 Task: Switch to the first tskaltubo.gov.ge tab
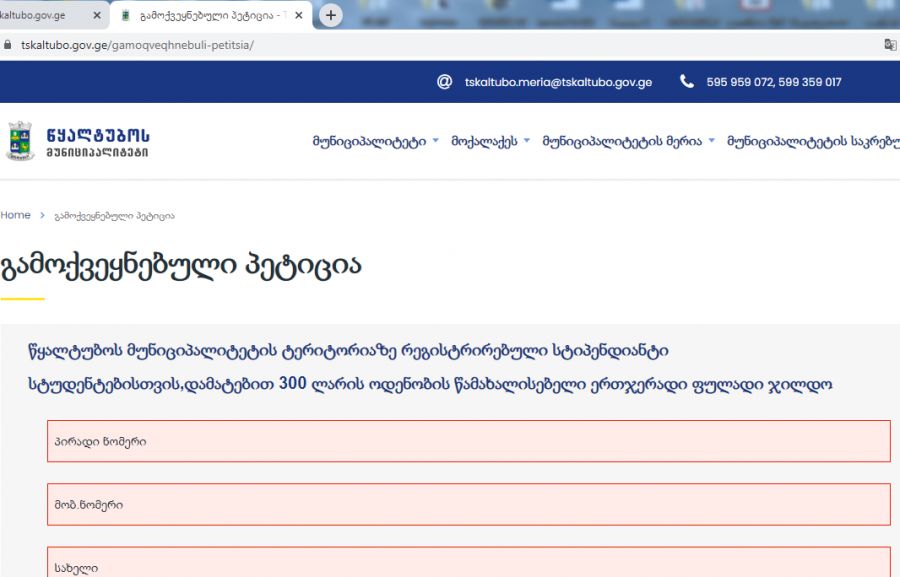[x=40, y=16]
